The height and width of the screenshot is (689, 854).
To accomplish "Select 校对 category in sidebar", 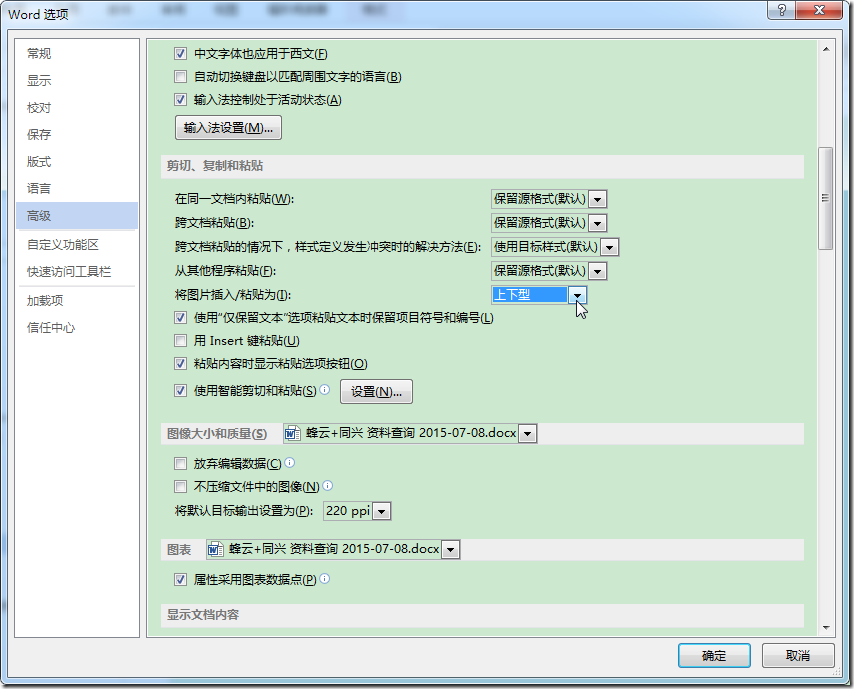I will (x=77, y=108).
